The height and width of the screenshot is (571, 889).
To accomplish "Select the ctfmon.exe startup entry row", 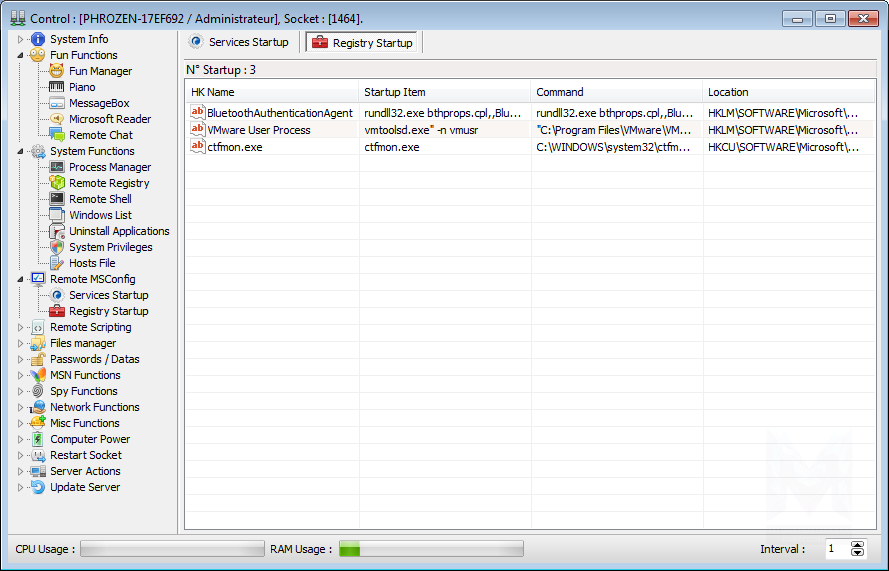I will click(x=520, y=147).
